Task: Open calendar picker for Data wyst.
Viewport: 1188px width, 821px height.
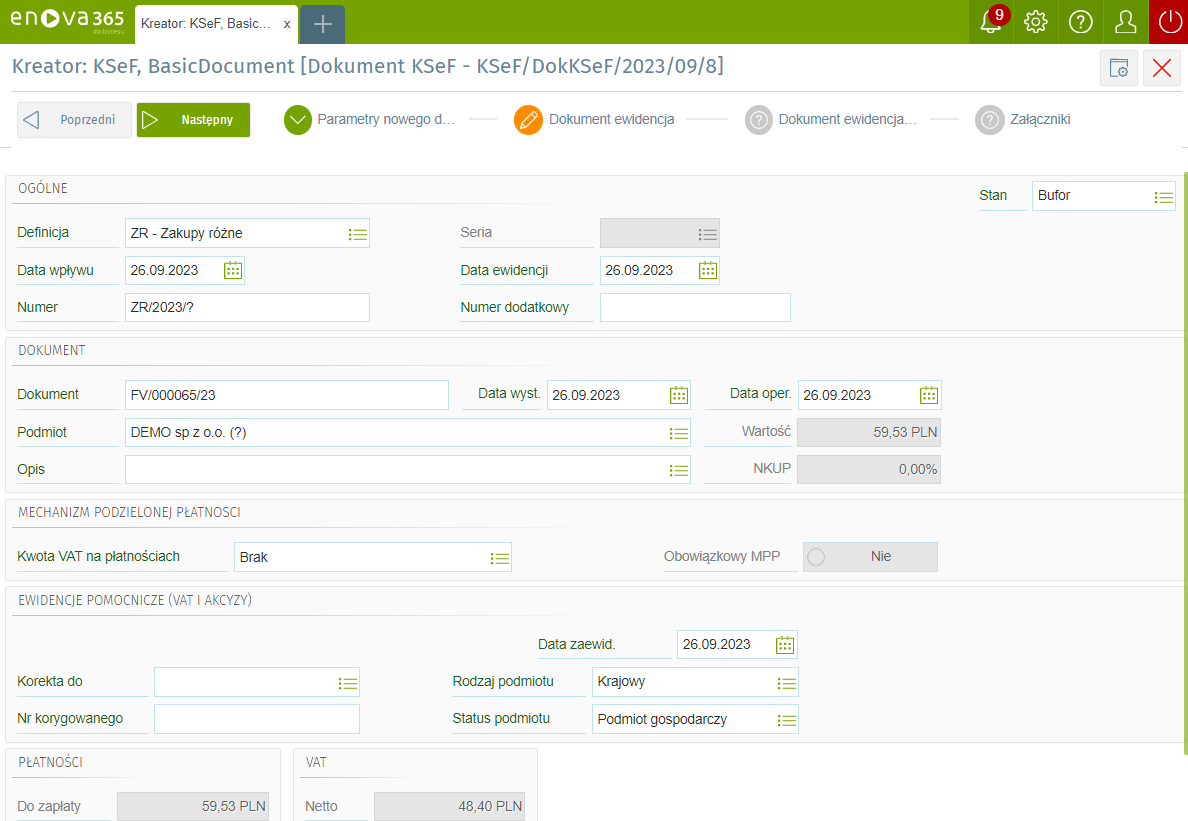Action: (679, 395)
